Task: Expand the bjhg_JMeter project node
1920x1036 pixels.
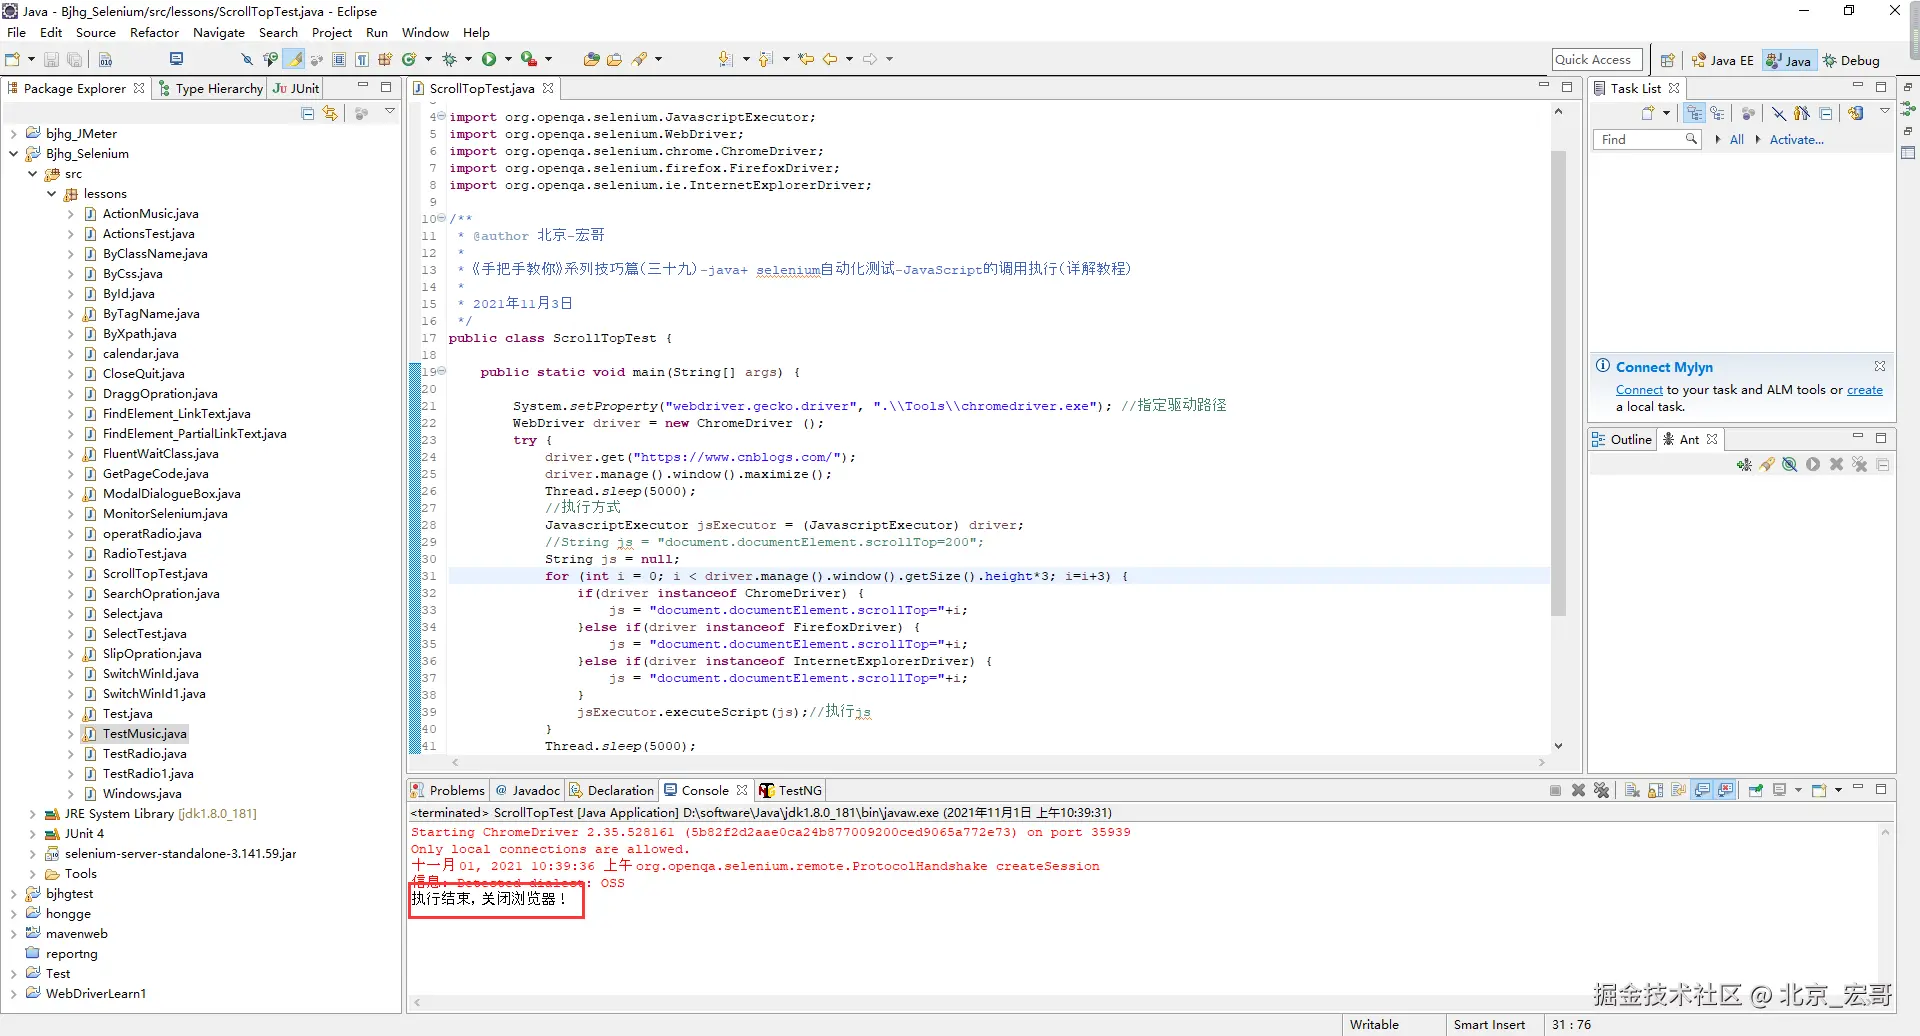Action: [x=13, y=134]
